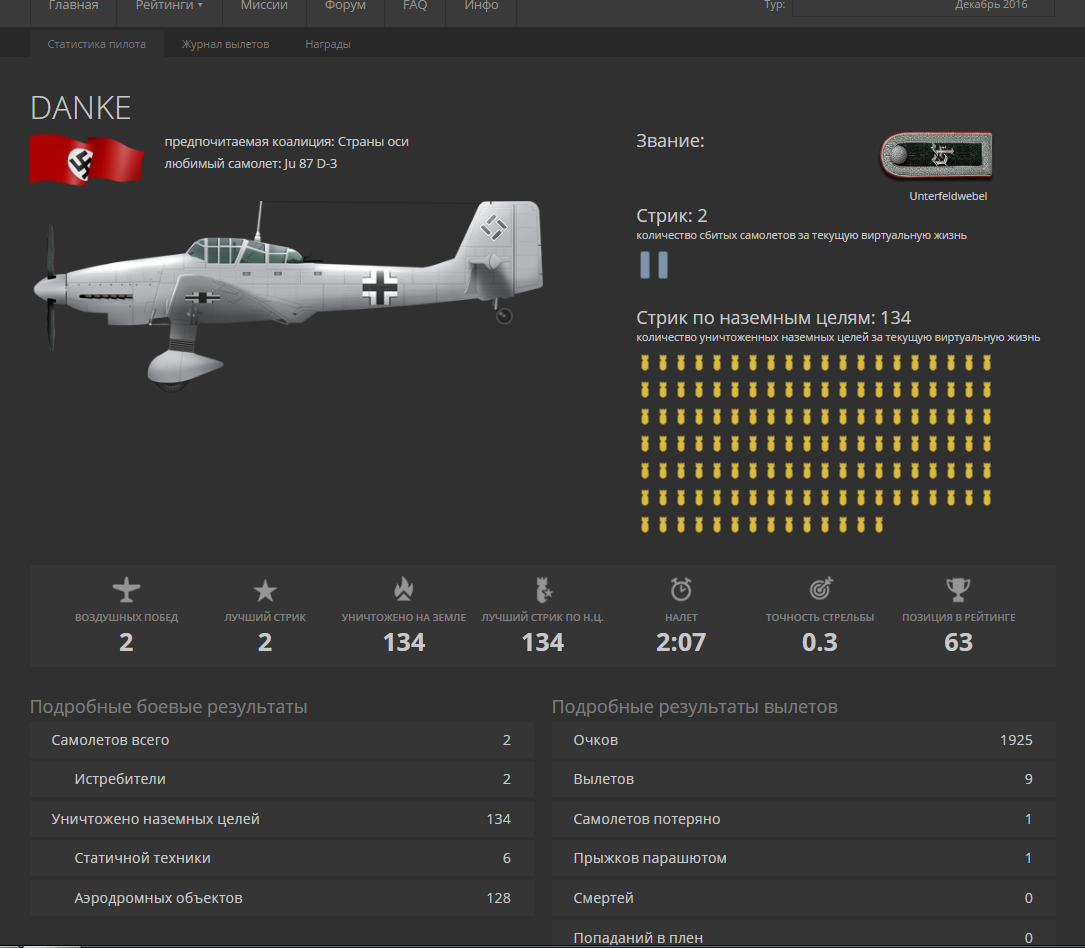Click the value 9 in Вылетов row
1085x948 pixels.
pyautogui.click(x=1028, y=779)
